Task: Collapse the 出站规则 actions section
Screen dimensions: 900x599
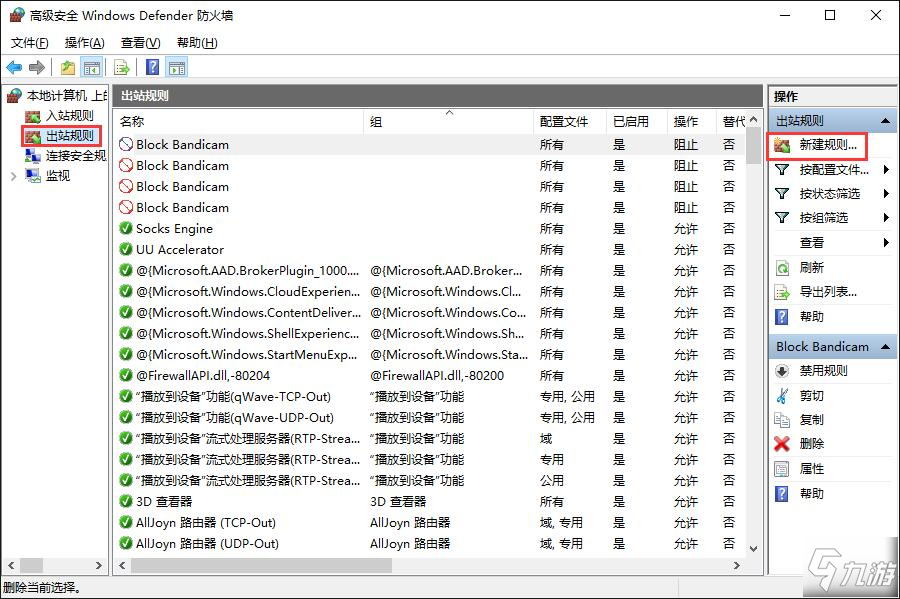Action: pyautogui.click(x=886, y=120)
